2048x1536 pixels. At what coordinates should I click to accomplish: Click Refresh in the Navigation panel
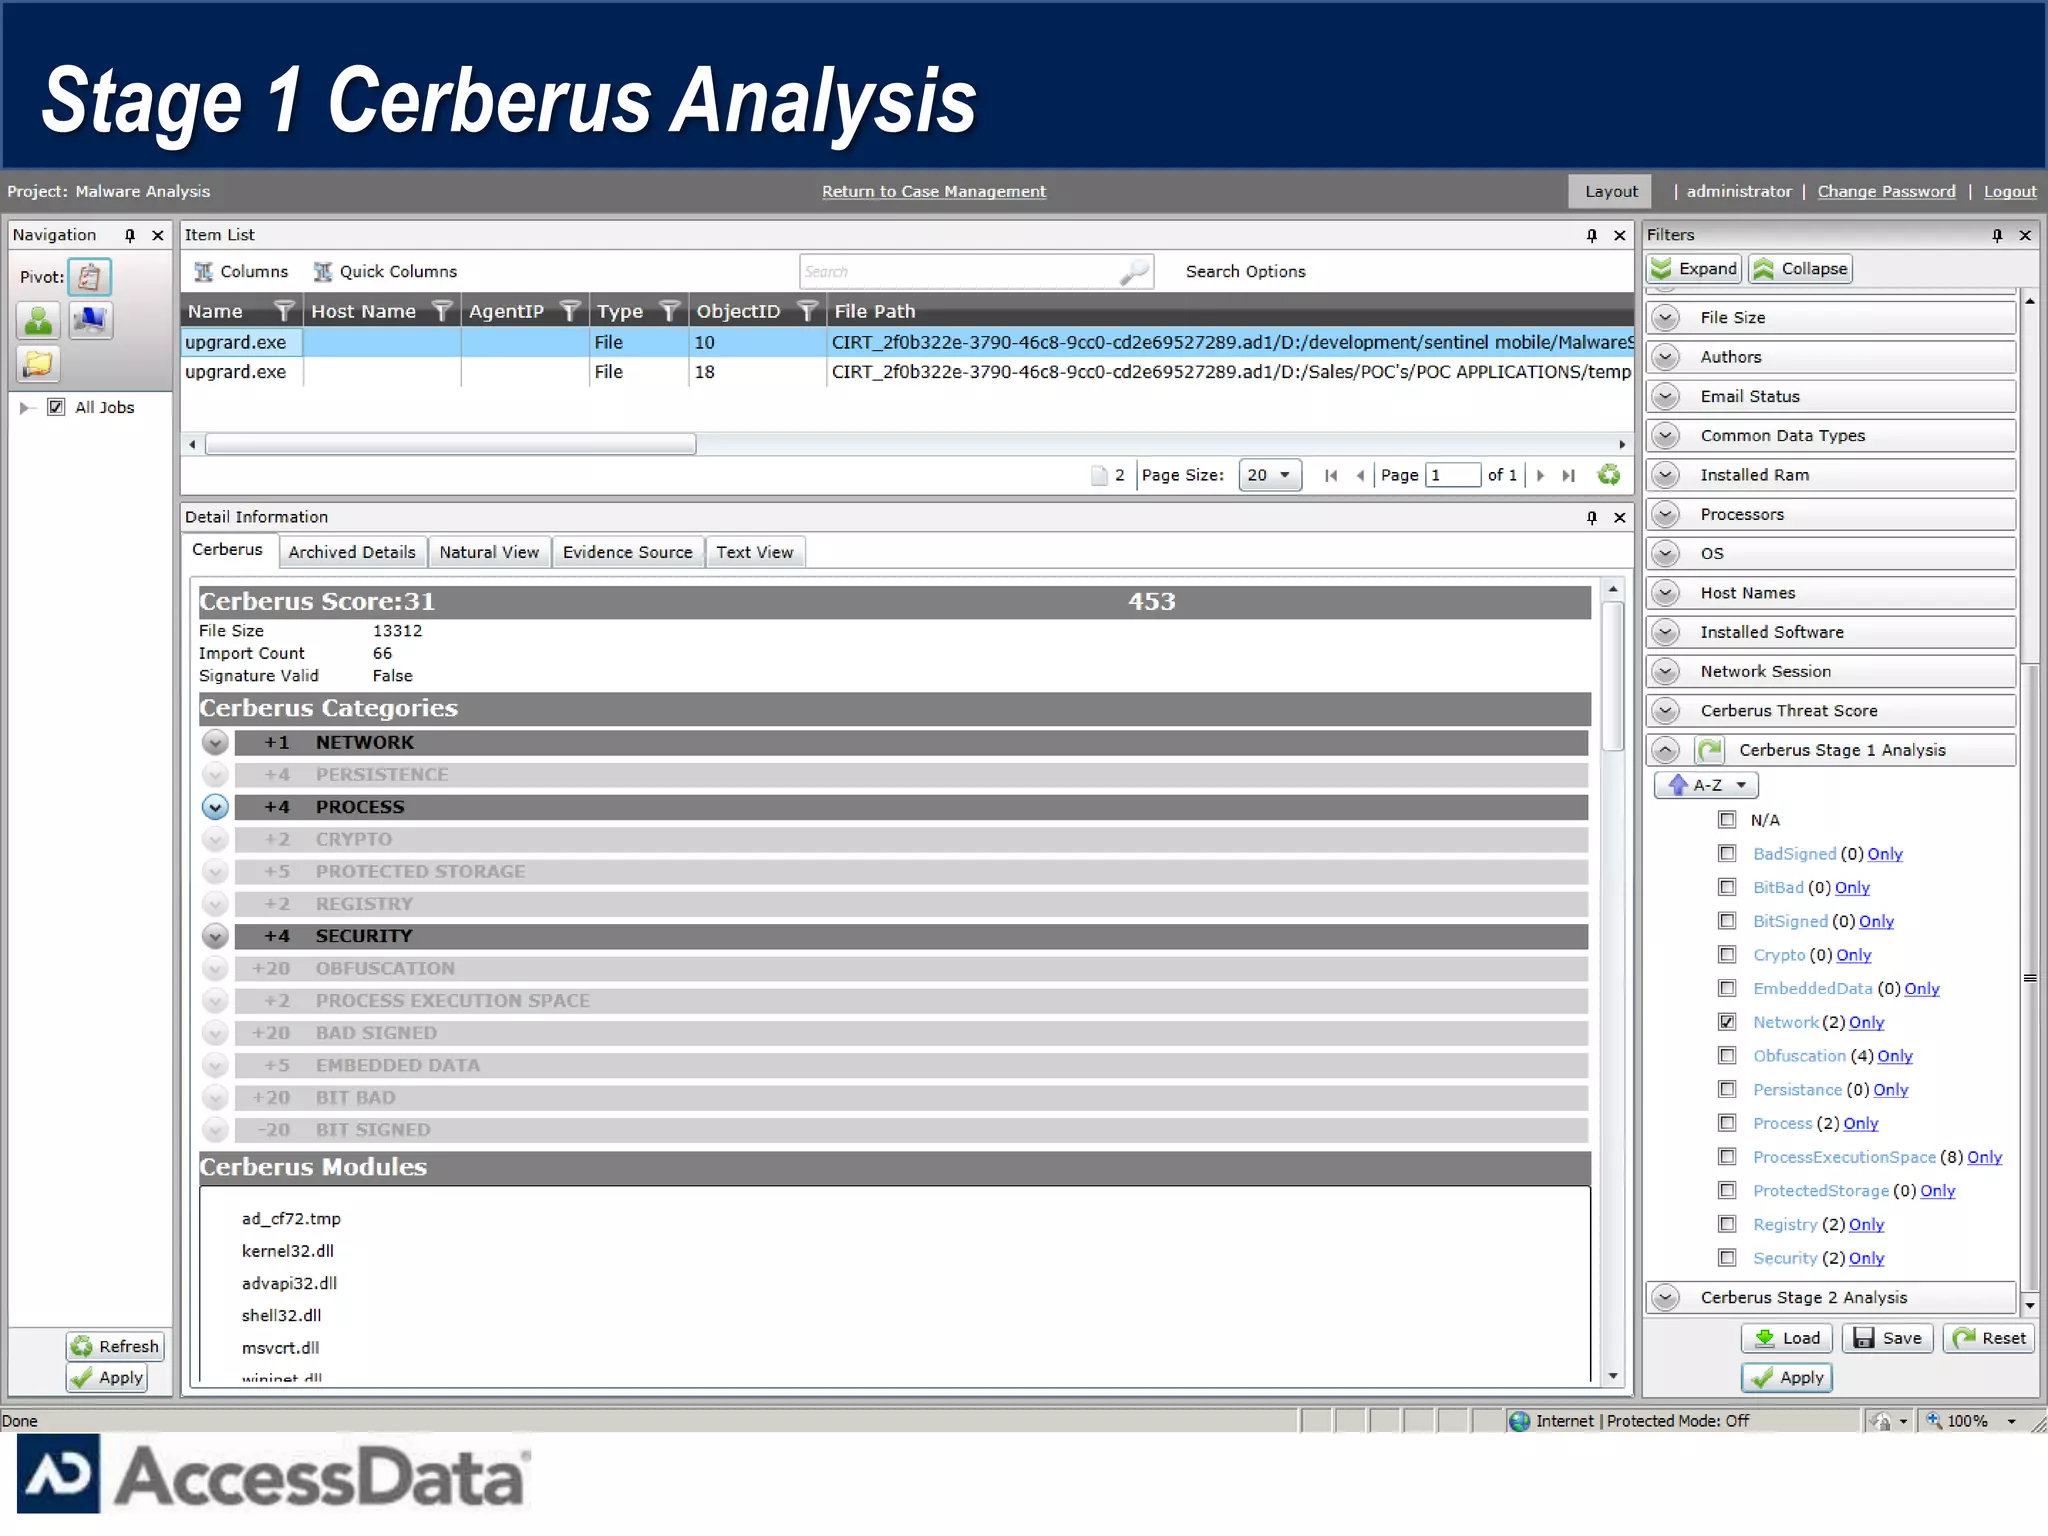coord(115,1346)
